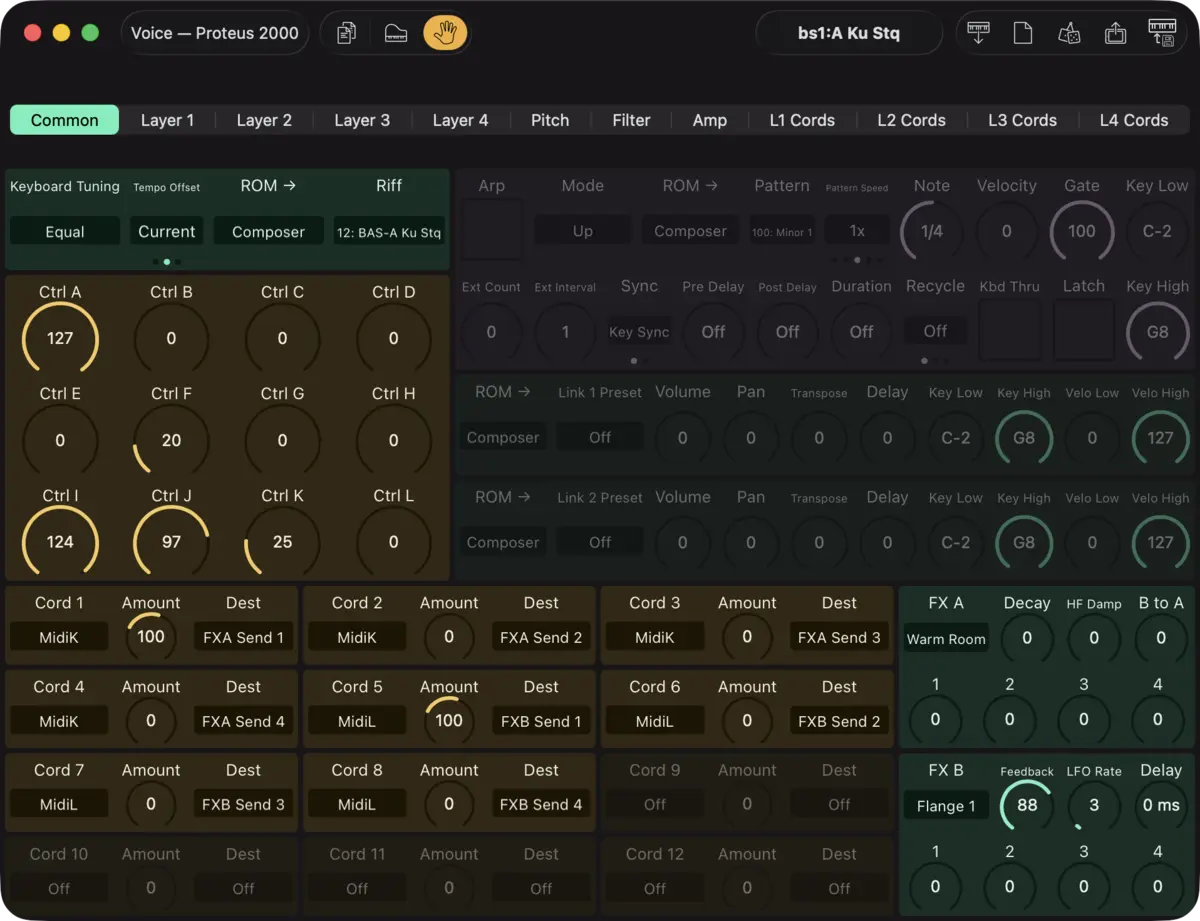The image size is (1200, 921).
Task: Open the Tempo Offset Current dropdown
Action: point(167,231)
